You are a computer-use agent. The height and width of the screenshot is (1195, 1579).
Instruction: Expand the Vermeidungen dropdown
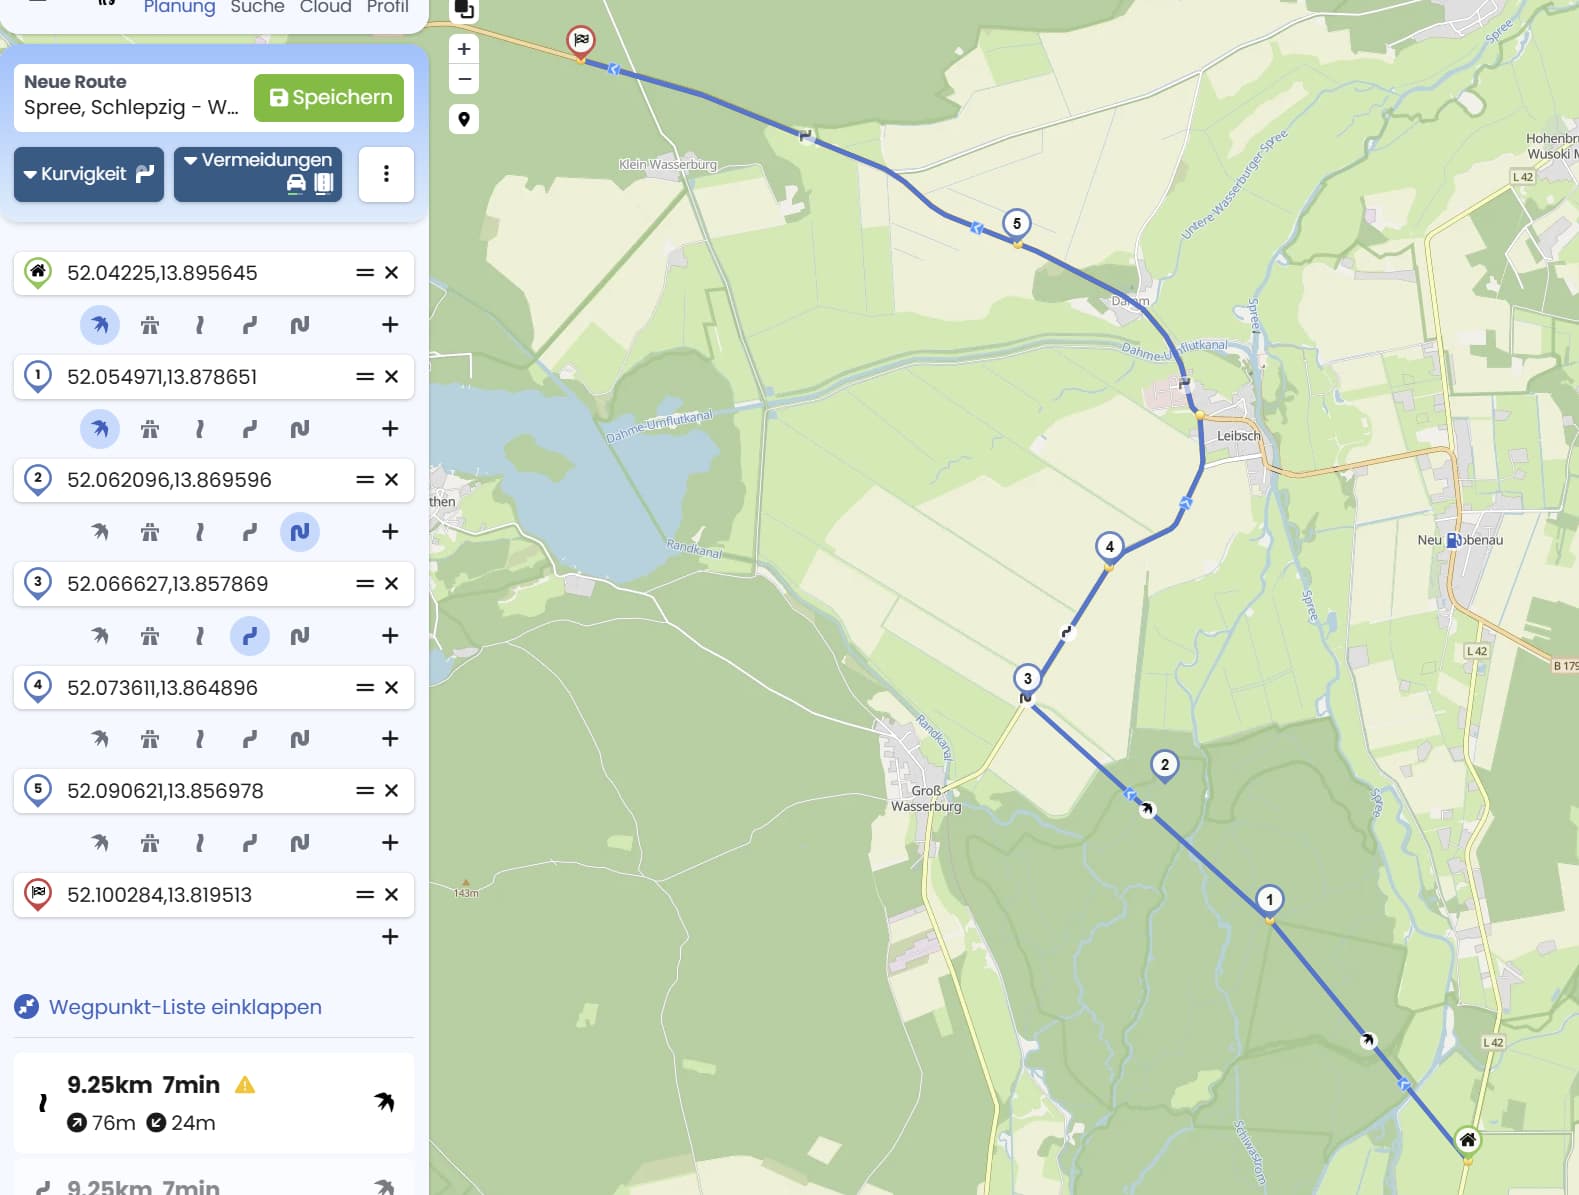258,174
